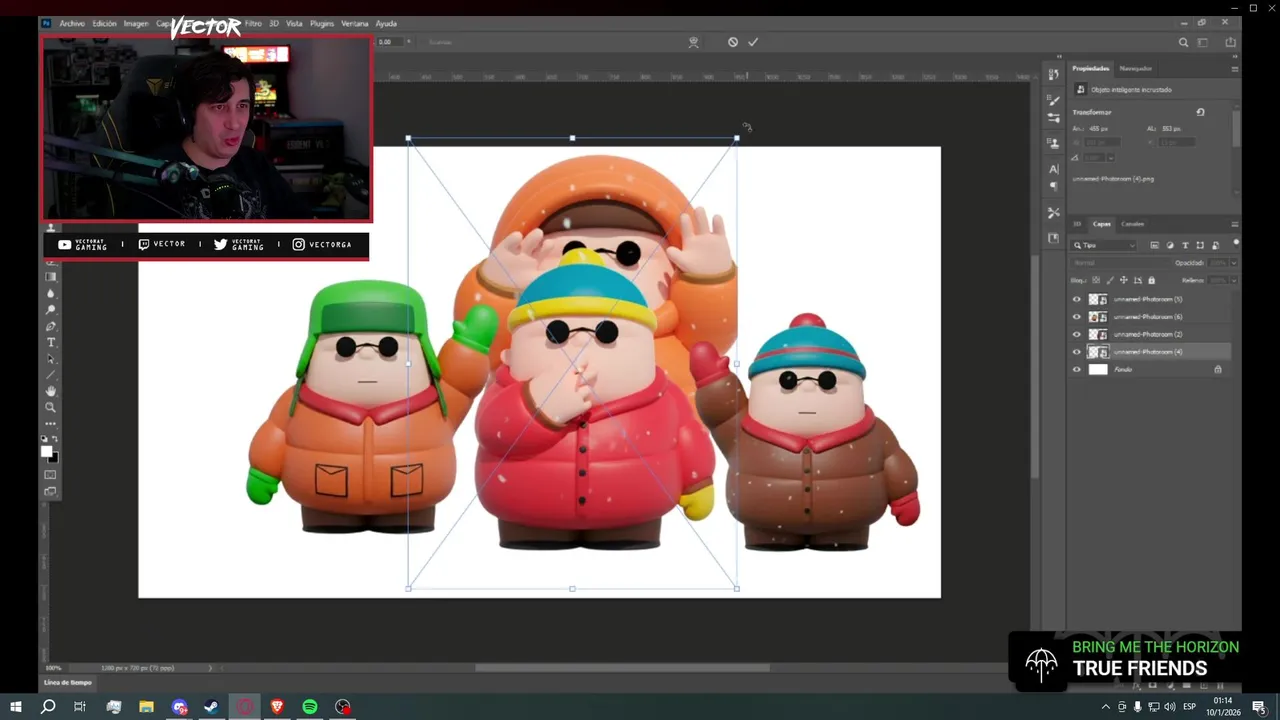This screenshot has width=1280, height=720.
Task: Hide layer unnamed-Photoroom (2)
Action: [1077, 334]
